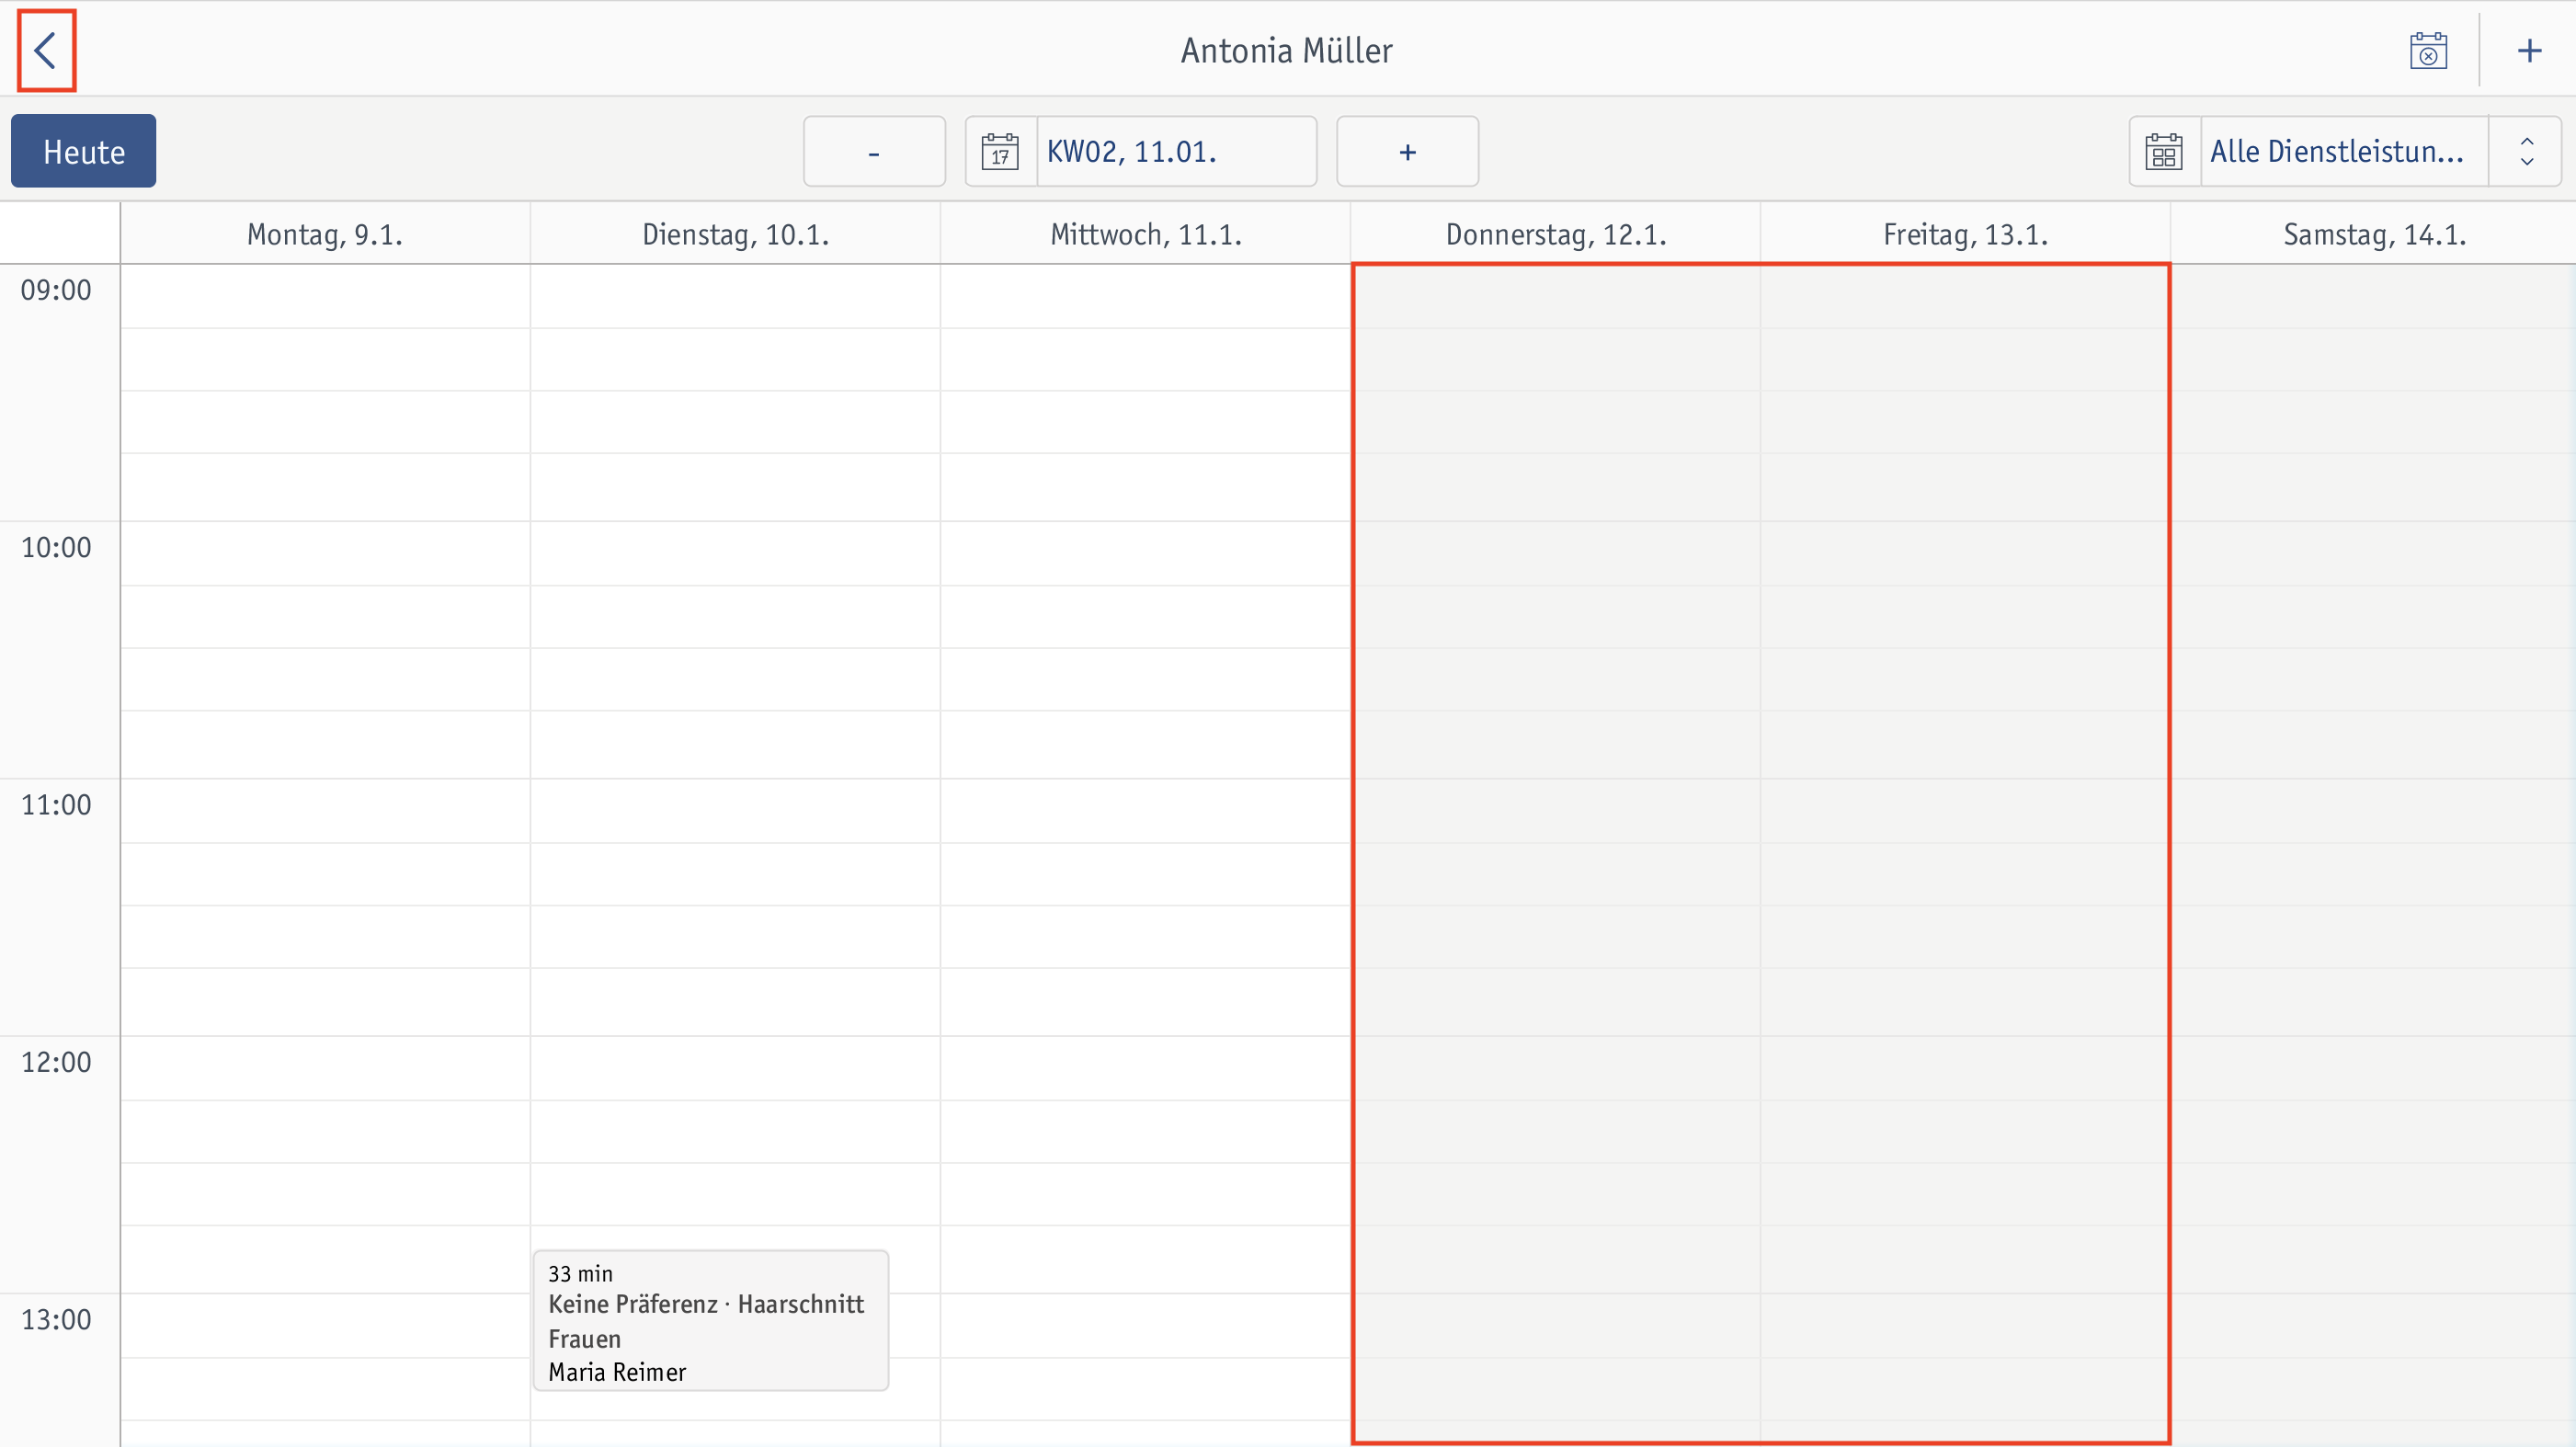The width and height of the screenshot is (2576, 1447).
Task: Go to next week with plus button
Action: pos(1407,151)
